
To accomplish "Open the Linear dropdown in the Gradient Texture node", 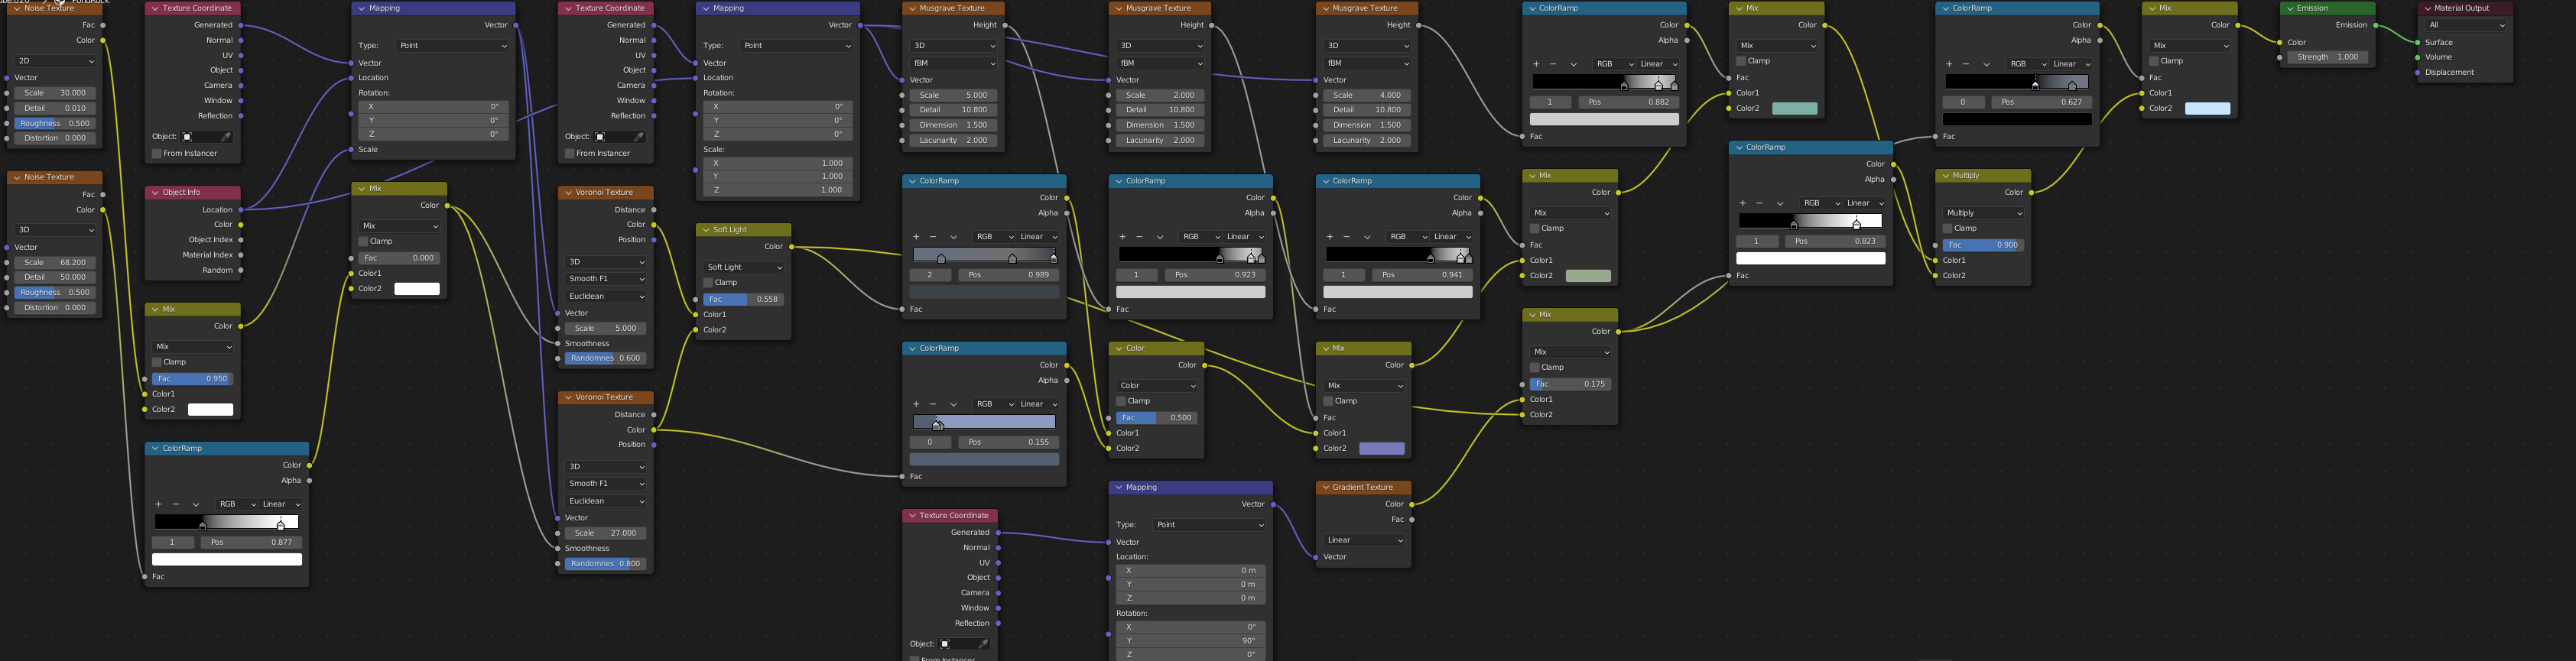I will [x=1364, y=540].
